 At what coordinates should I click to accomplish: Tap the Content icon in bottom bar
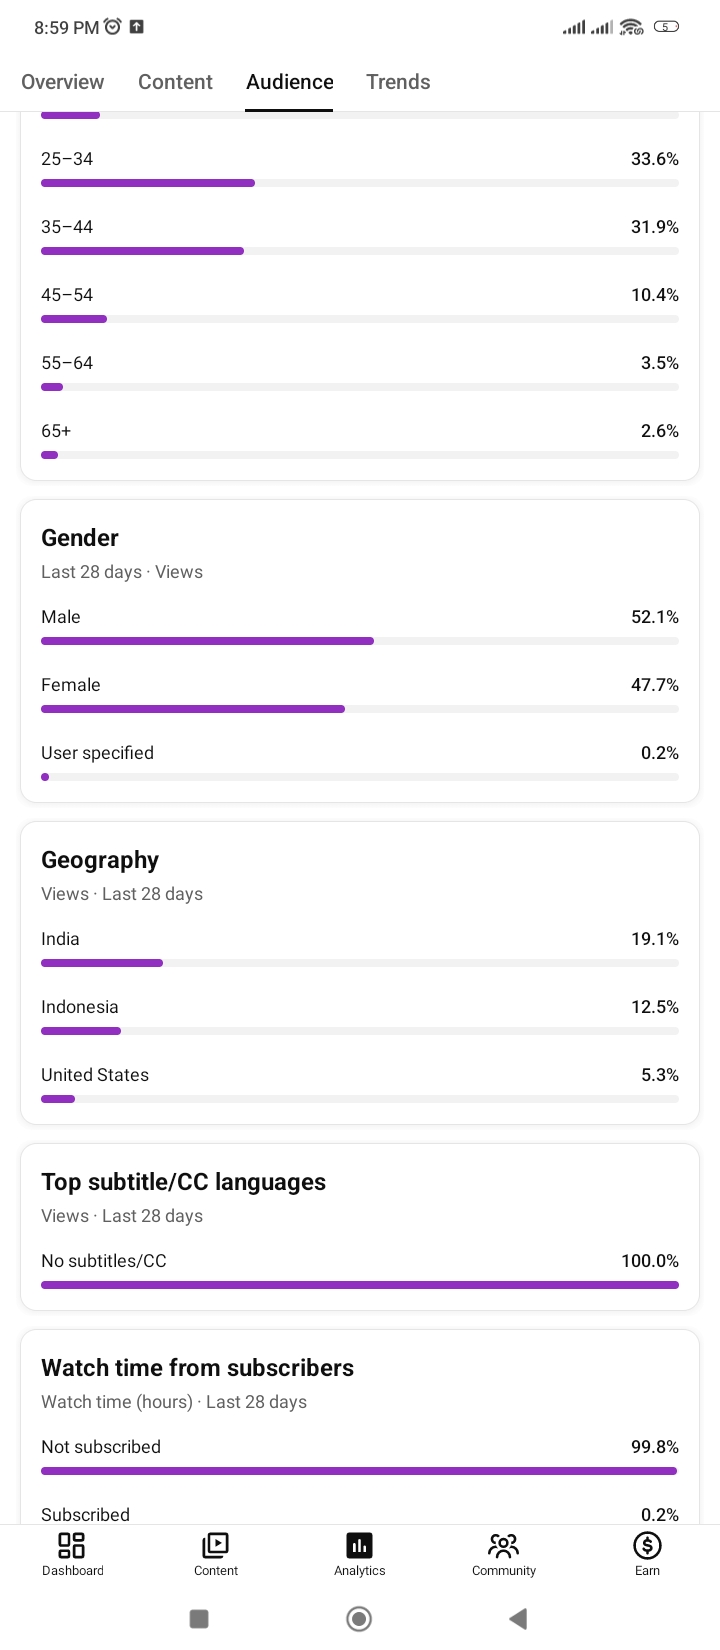pos(216,1546)
